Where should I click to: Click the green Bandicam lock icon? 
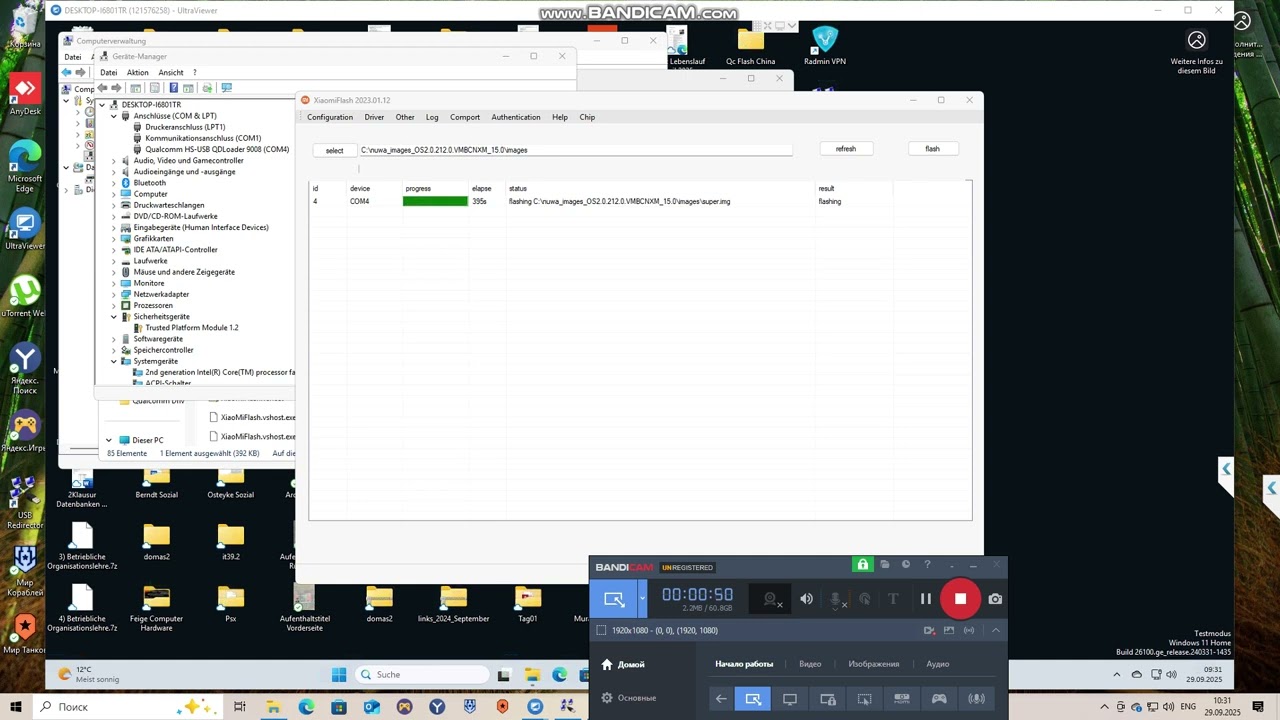tap(862, 565)
